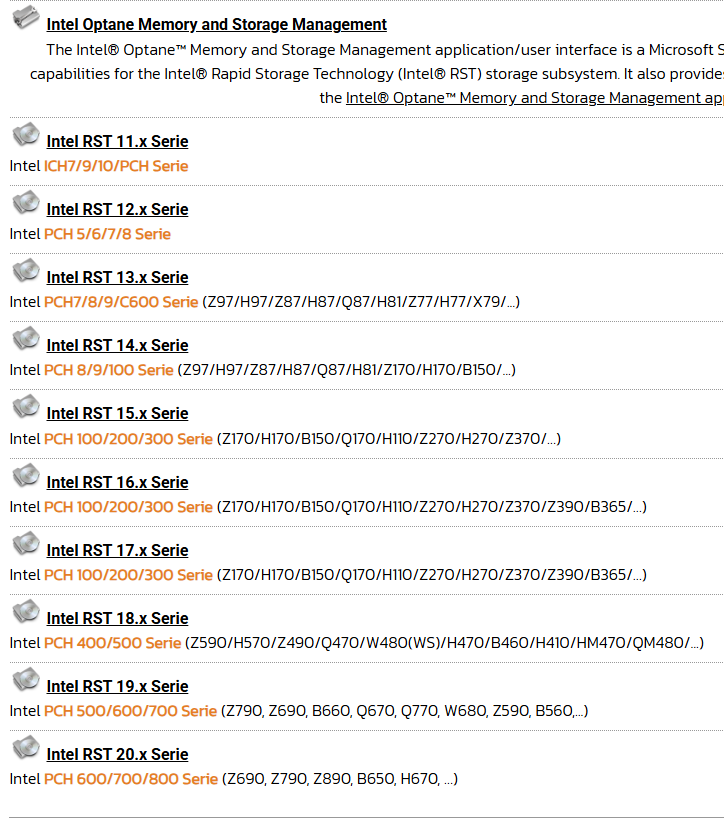Click the drive icon beside Intel RST 13.x Serie
Screen dimensions: 724x818
click(x=26, y=270)
